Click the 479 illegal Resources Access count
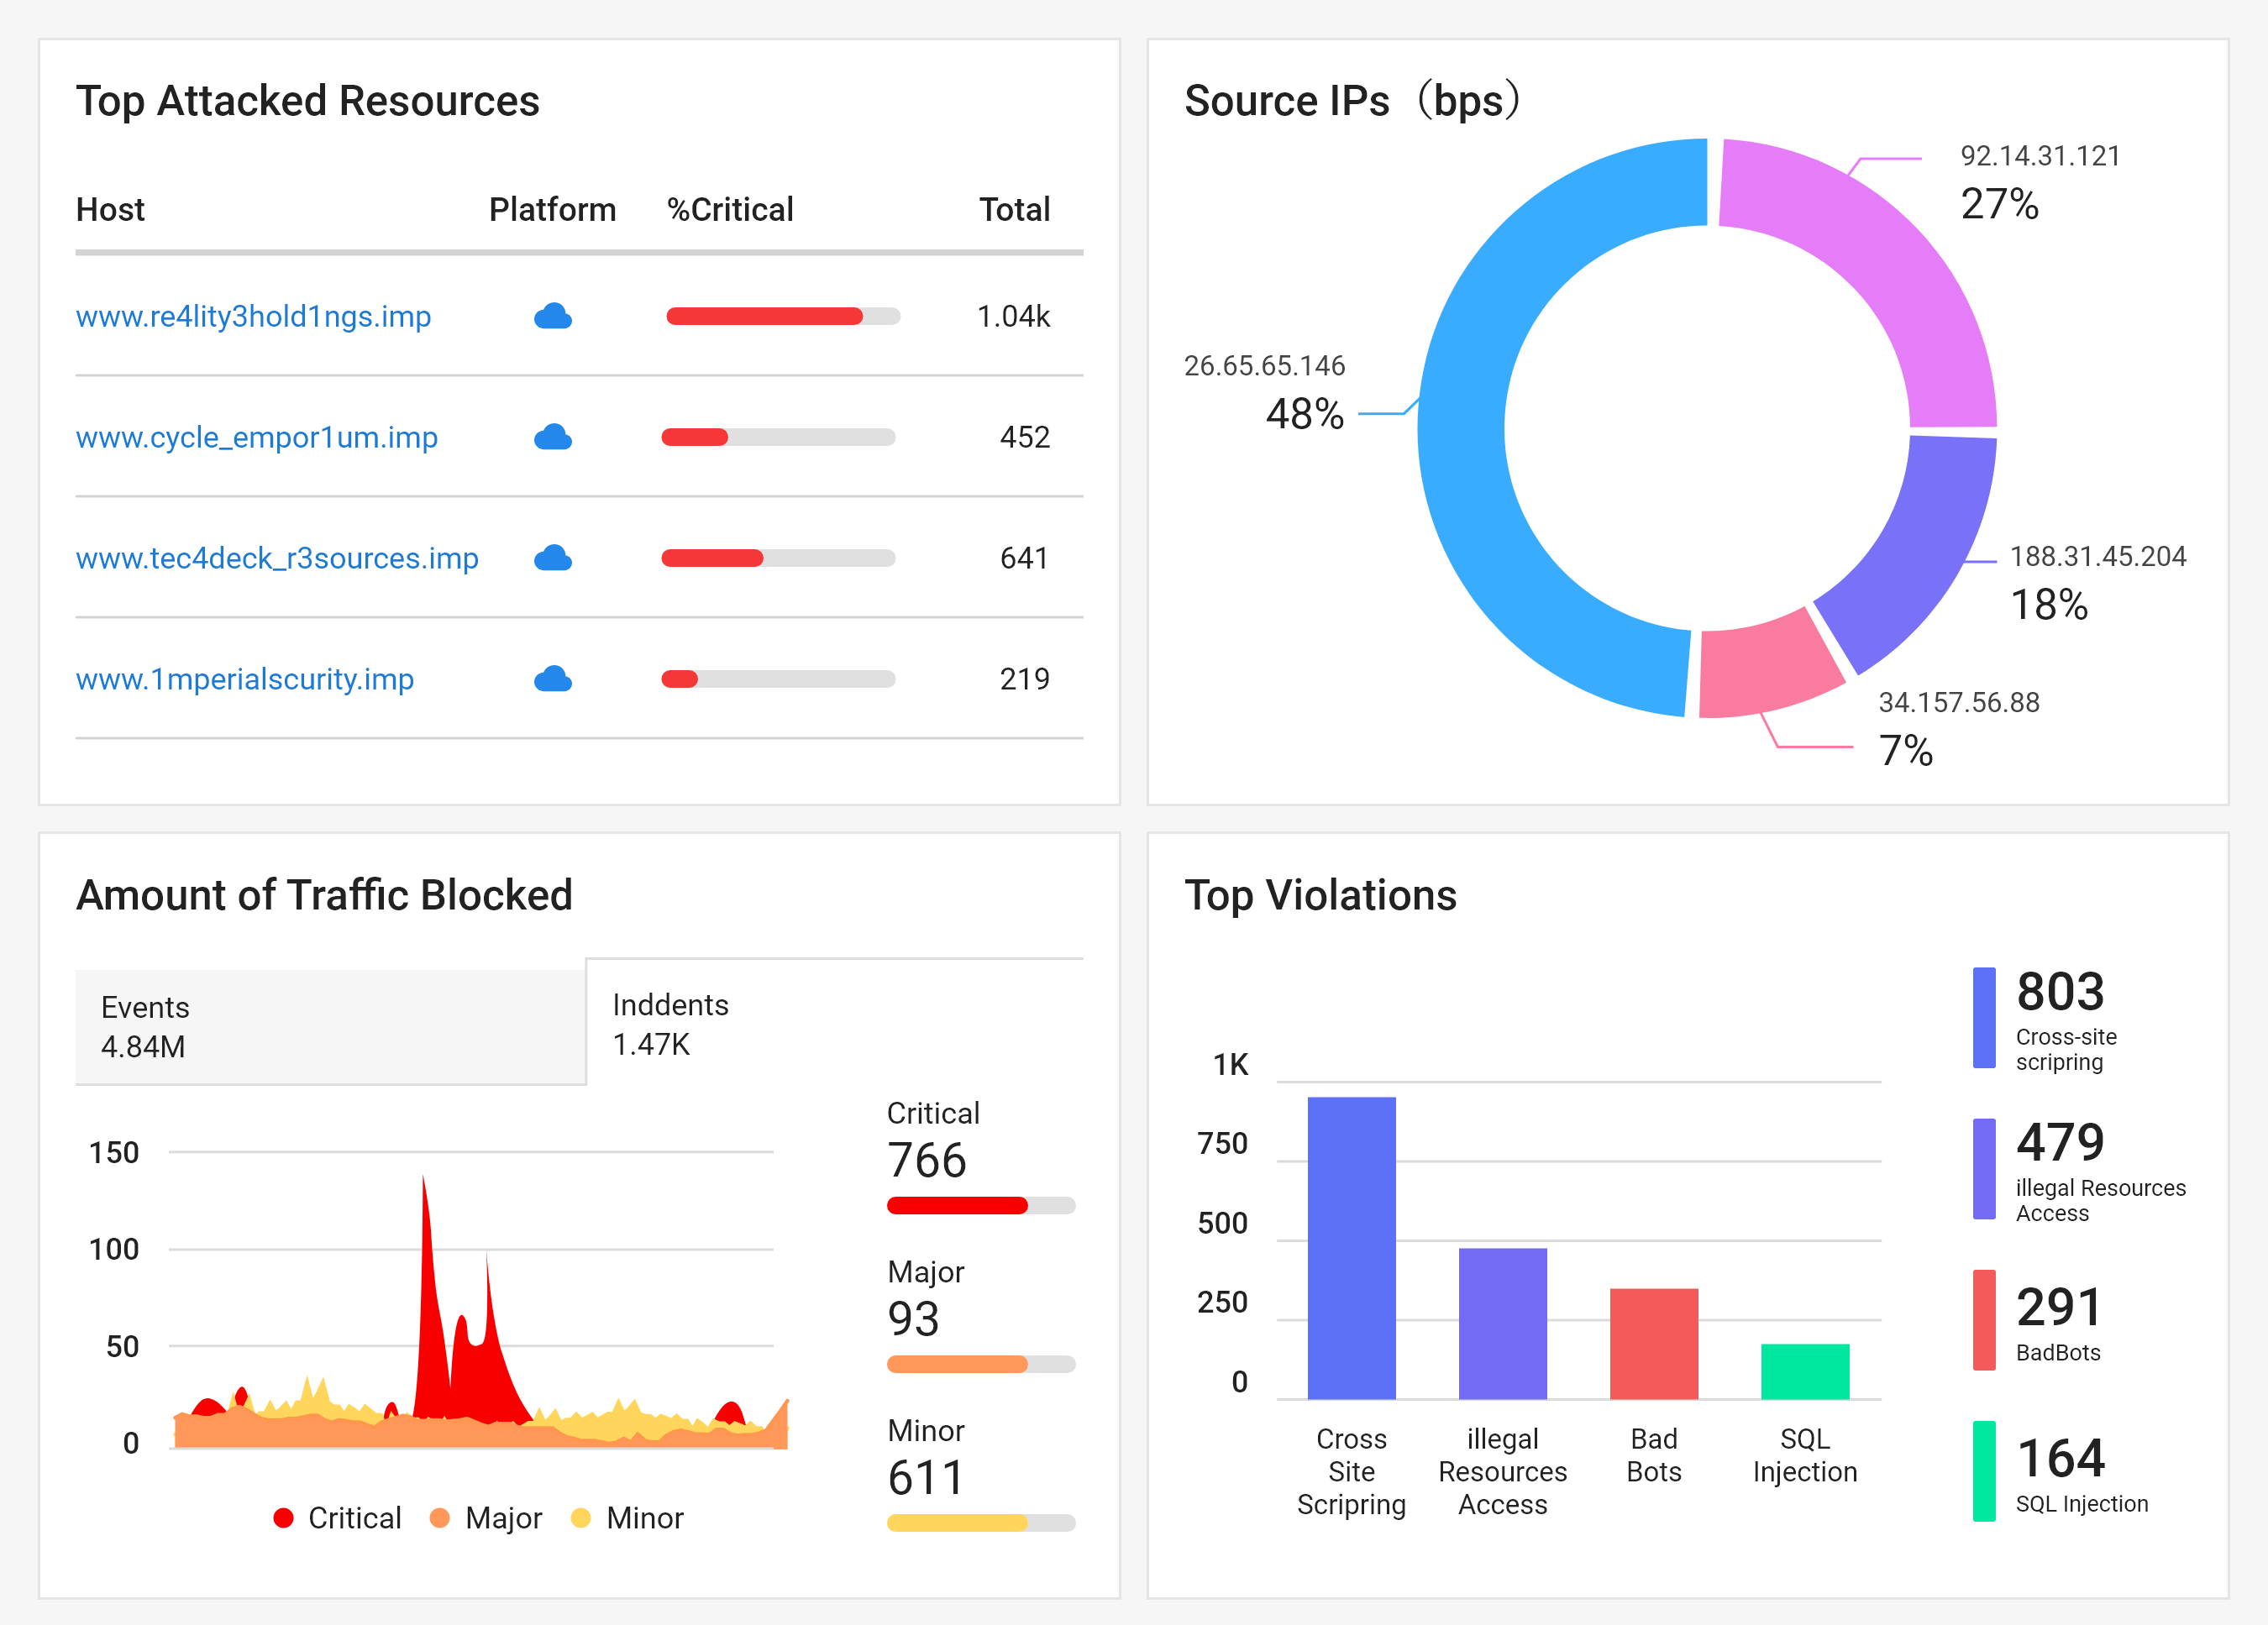Screen dimensions: 2268x1625 pyautogui.click(x=2060, y=1142)
